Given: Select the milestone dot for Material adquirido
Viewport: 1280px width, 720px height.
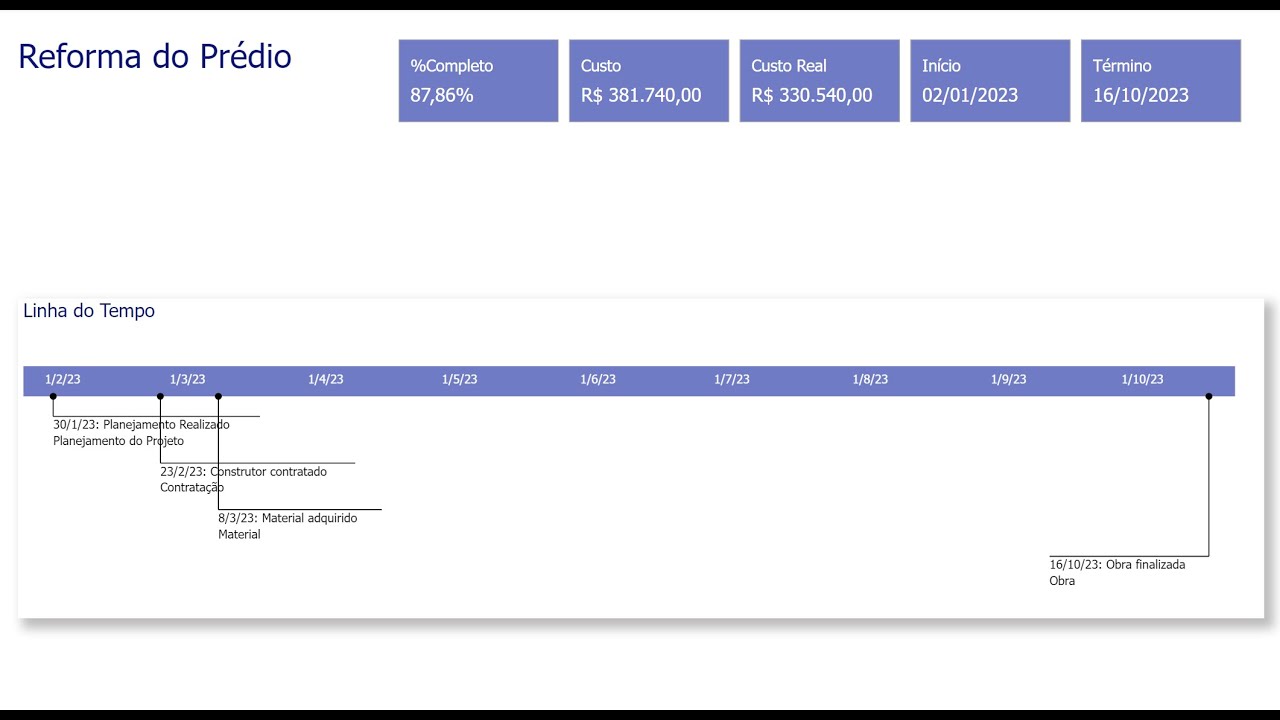Looking at the screenshot, I should coord(218,397).
